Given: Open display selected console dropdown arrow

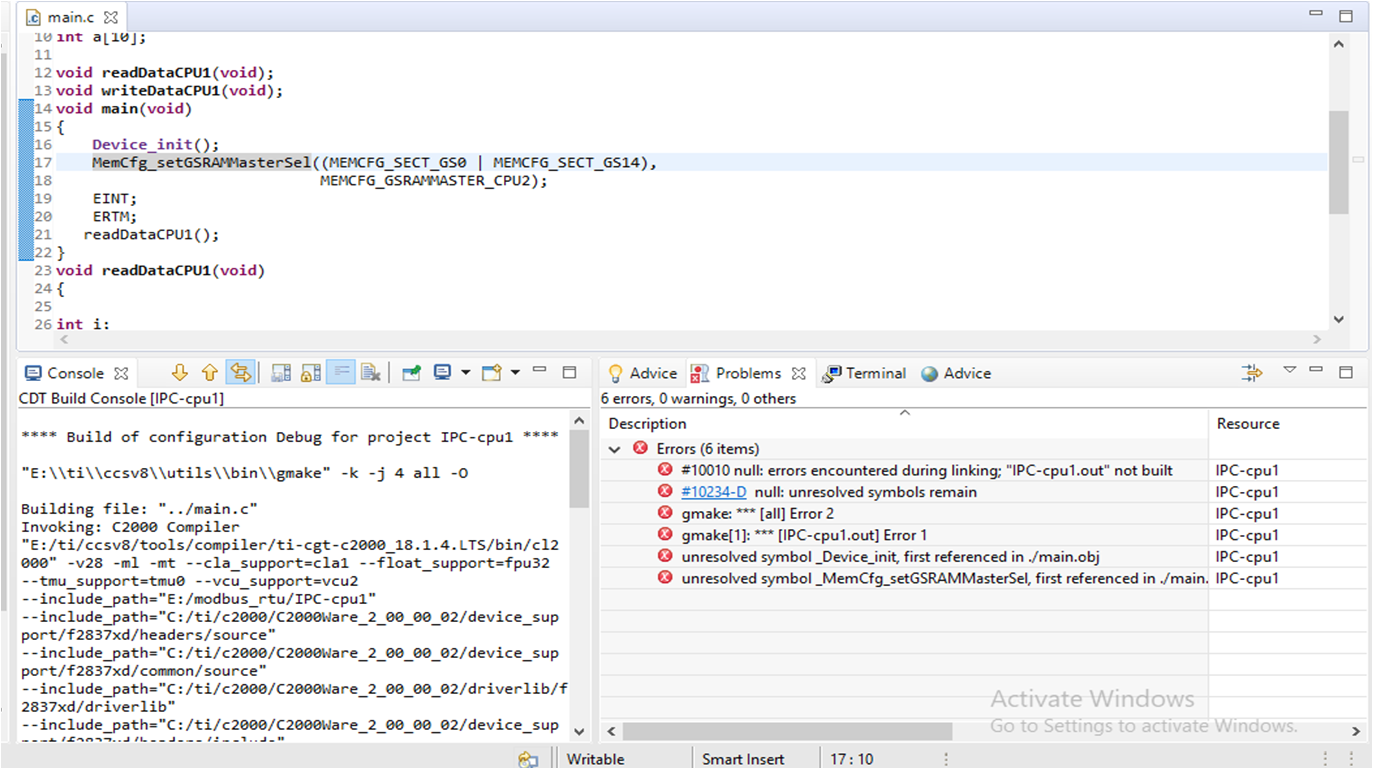Looking at the screenshot, I should click(465, 373).
